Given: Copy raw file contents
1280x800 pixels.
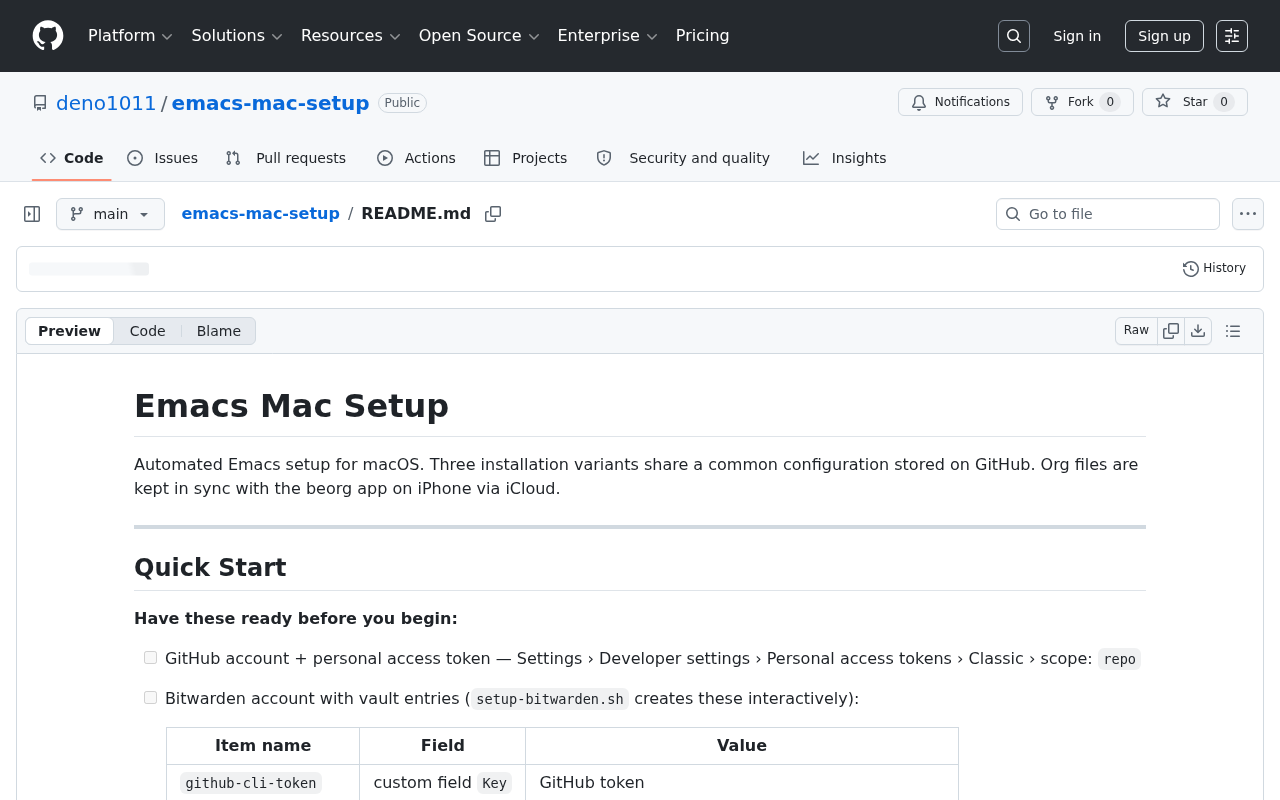Looking at the screenshot, I should pyautogui.click(x=1171, y=331).
